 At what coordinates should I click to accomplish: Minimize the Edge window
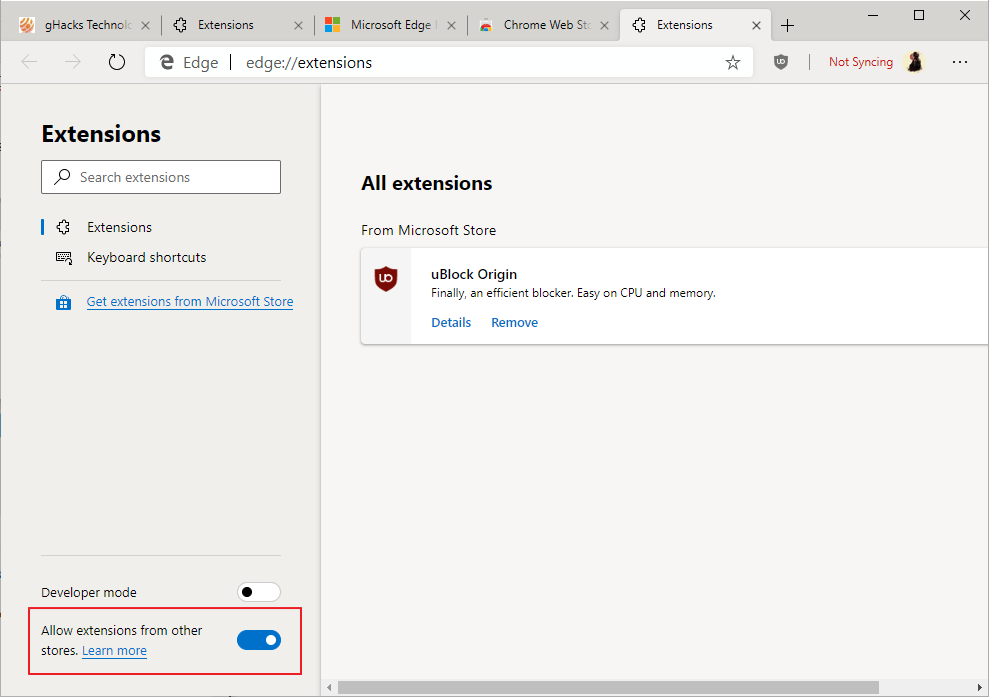point(873,15)
